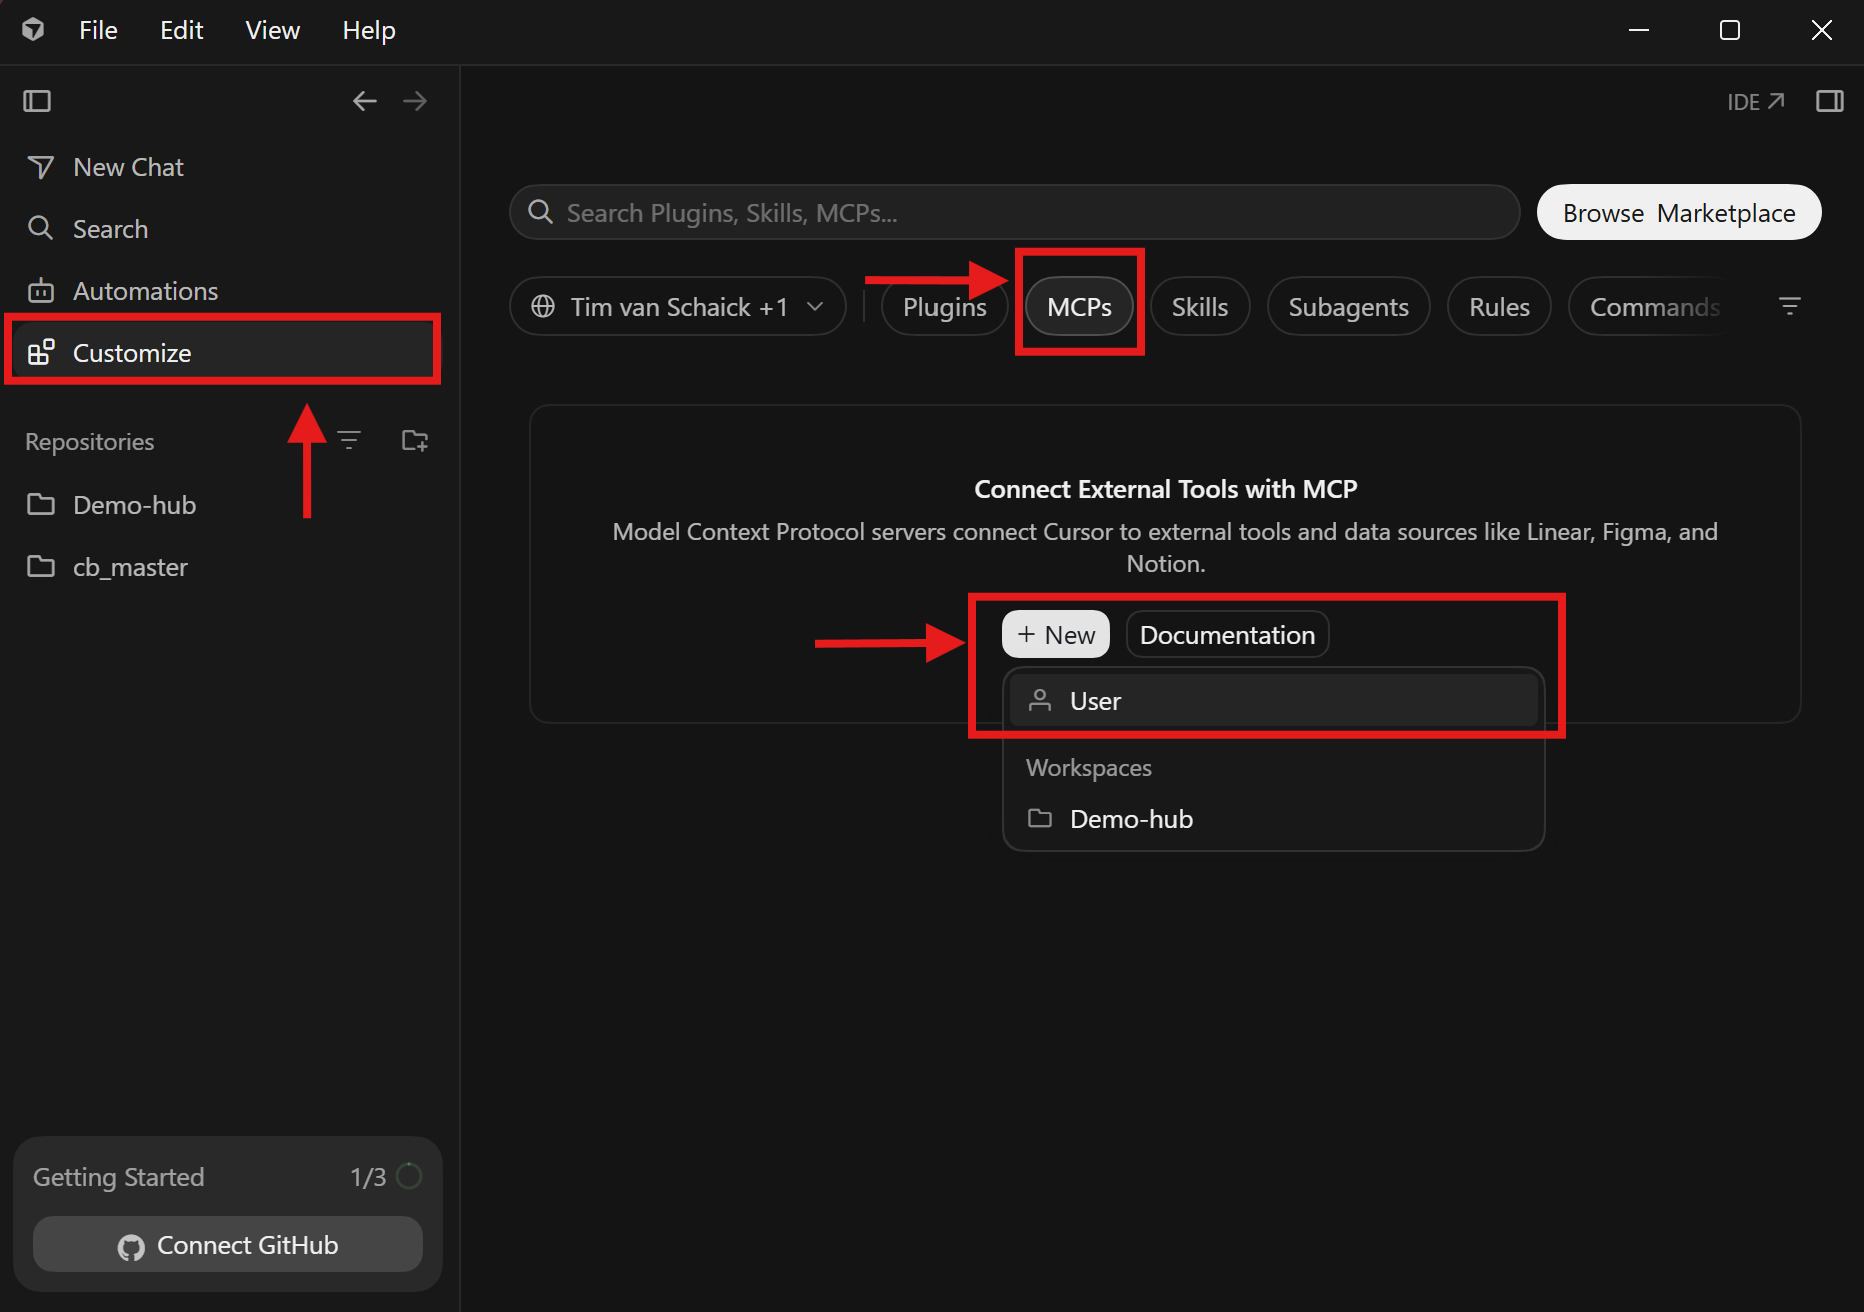The width and height of the screenshot is (1864, 1312).
Task: Click the Getting Started 1/3 progress circle
Action: [409, 1176]
